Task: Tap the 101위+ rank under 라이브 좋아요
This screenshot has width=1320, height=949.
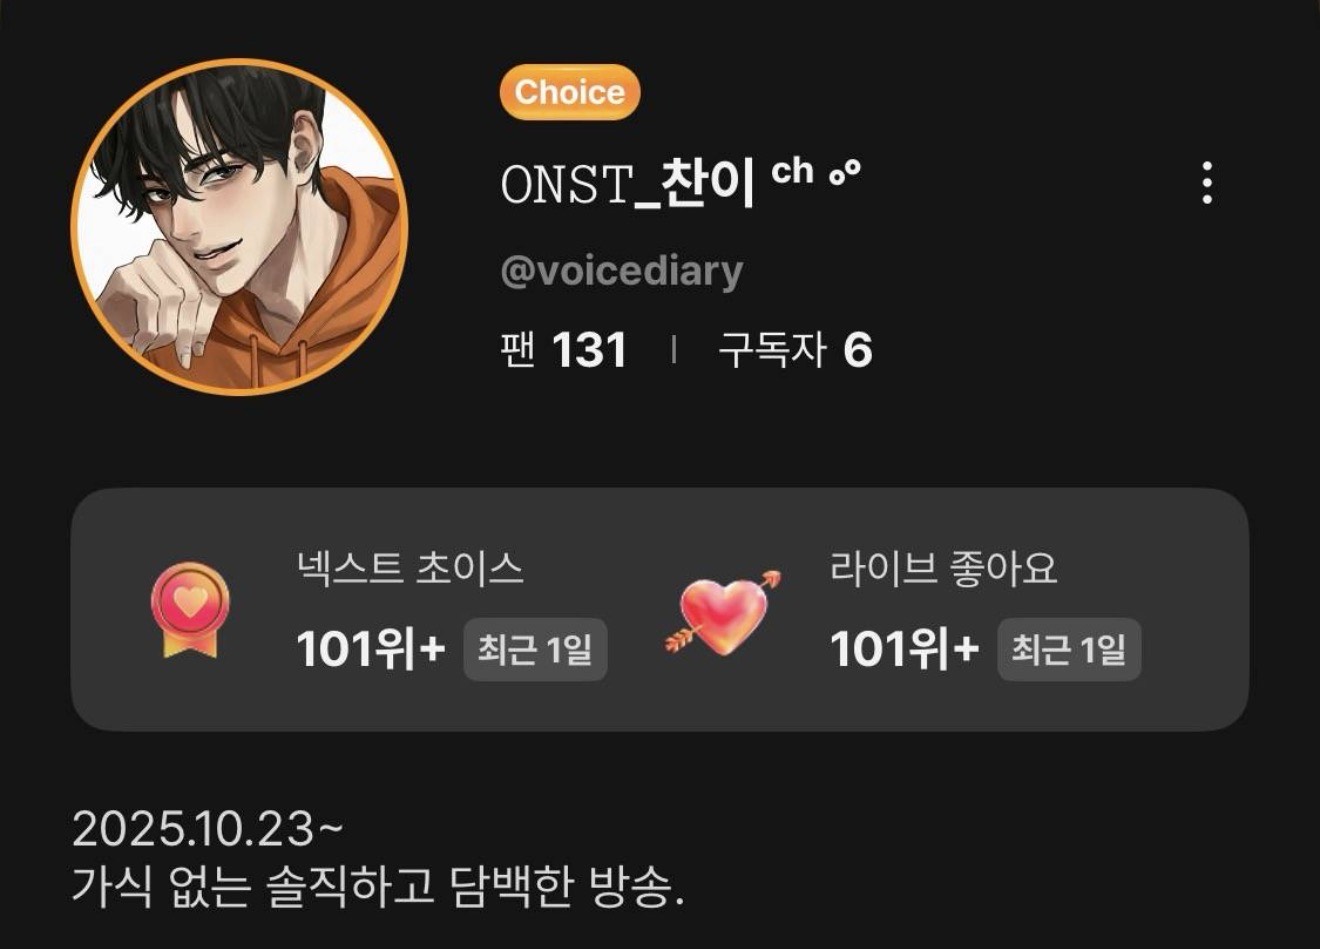Action: (x=904, y=649)
